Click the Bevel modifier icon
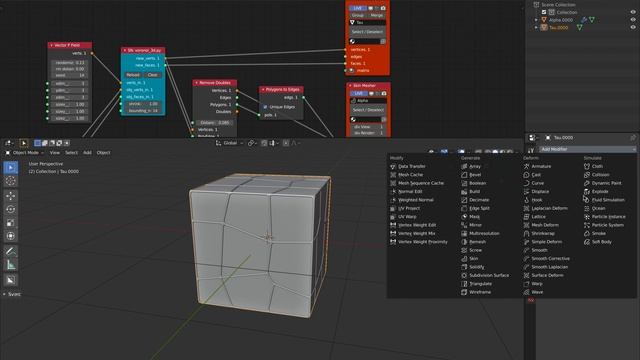 (464, 175)
